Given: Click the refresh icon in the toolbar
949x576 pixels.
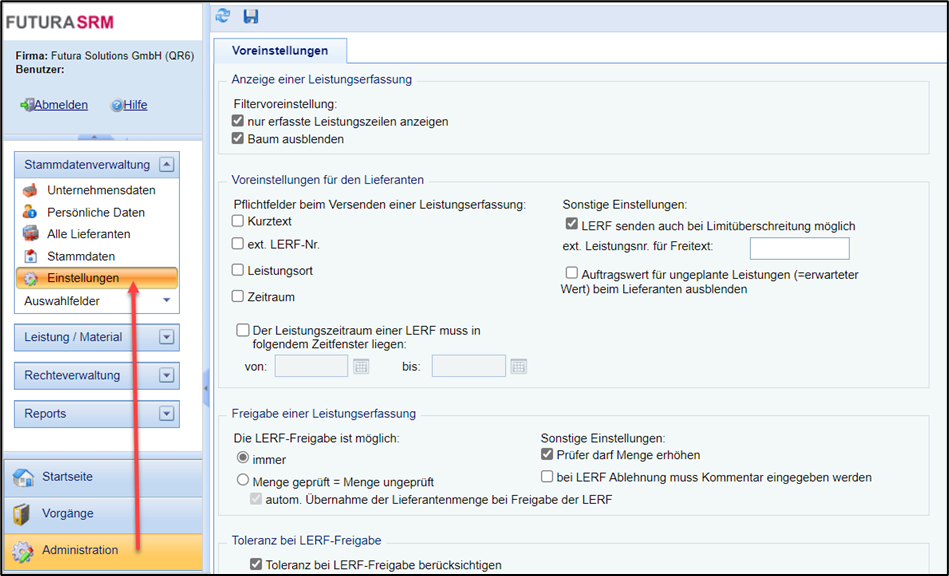Looking at the screenshot, I should (x=223, y=15).
